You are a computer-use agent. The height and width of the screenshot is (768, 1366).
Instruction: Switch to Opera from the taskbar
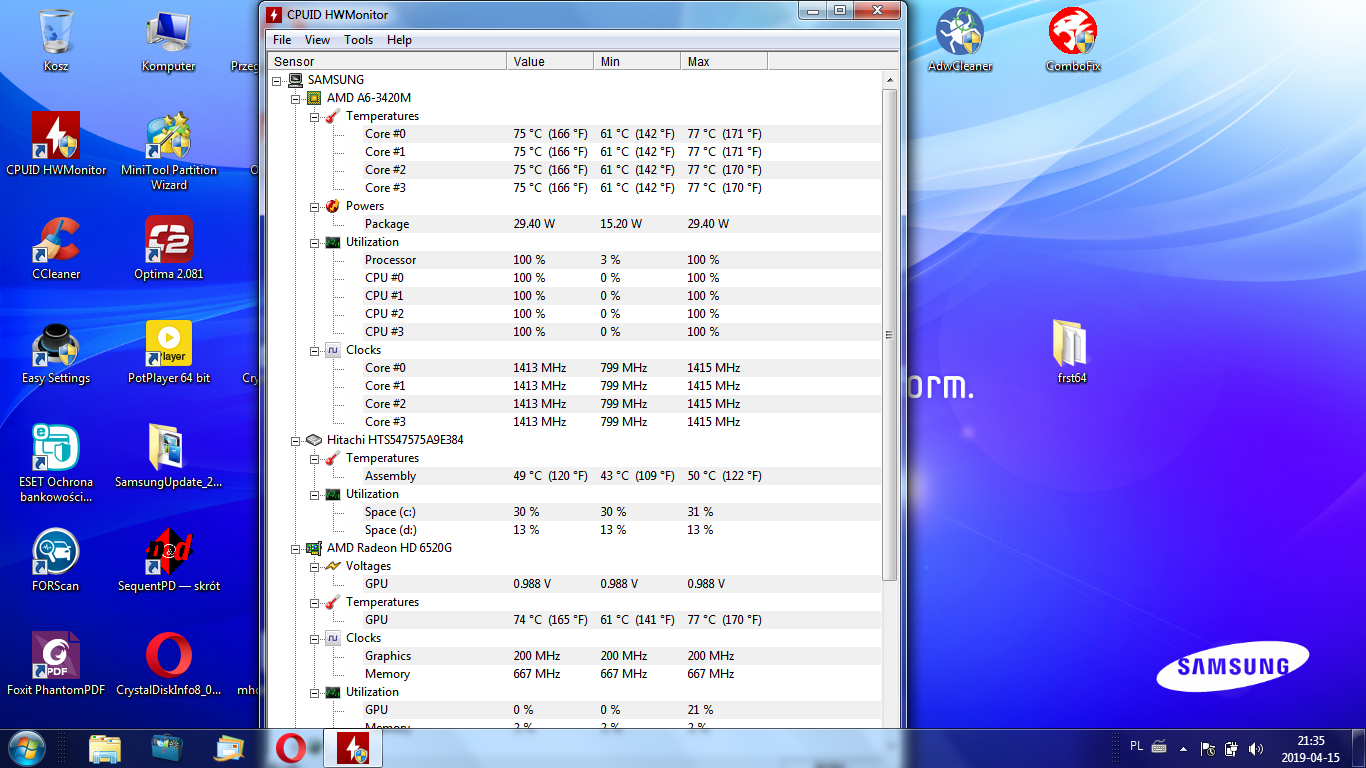291,748
